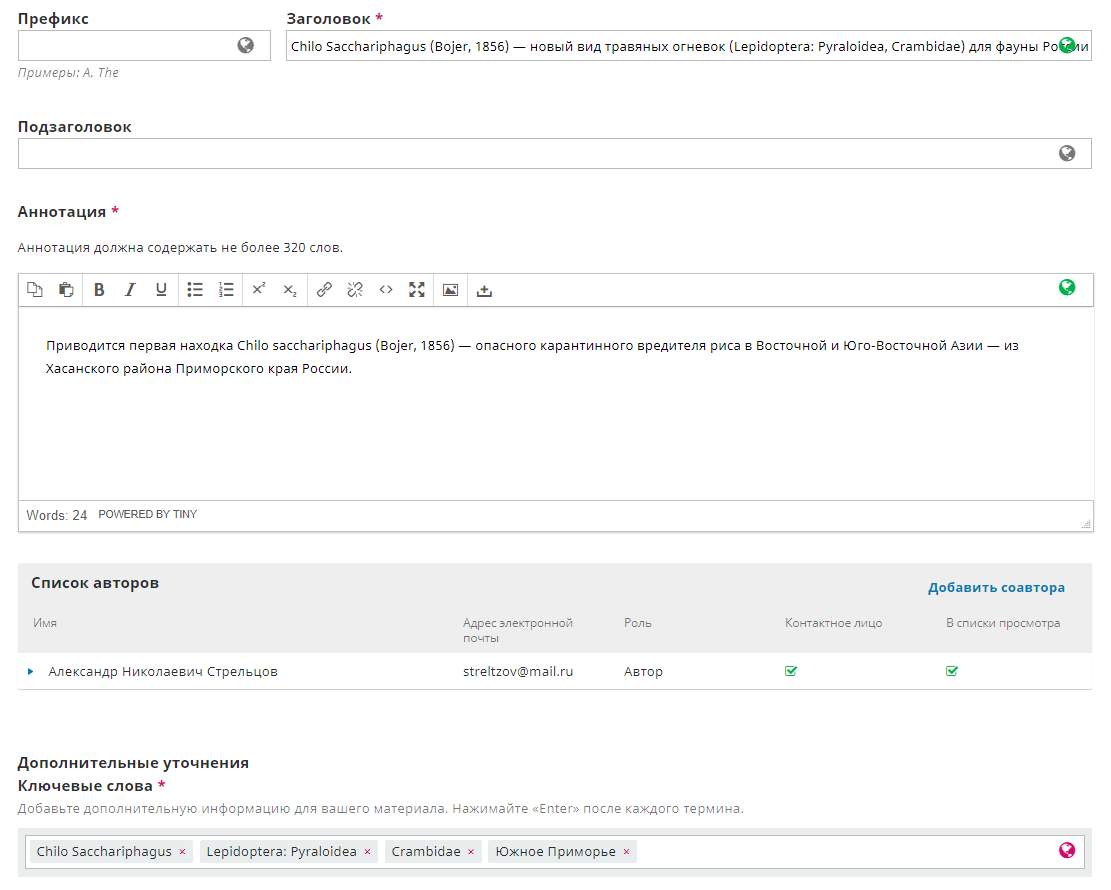Remove the Южное Приморье keyword tag
1111x890 pixels.
click(x=626, y=852)
